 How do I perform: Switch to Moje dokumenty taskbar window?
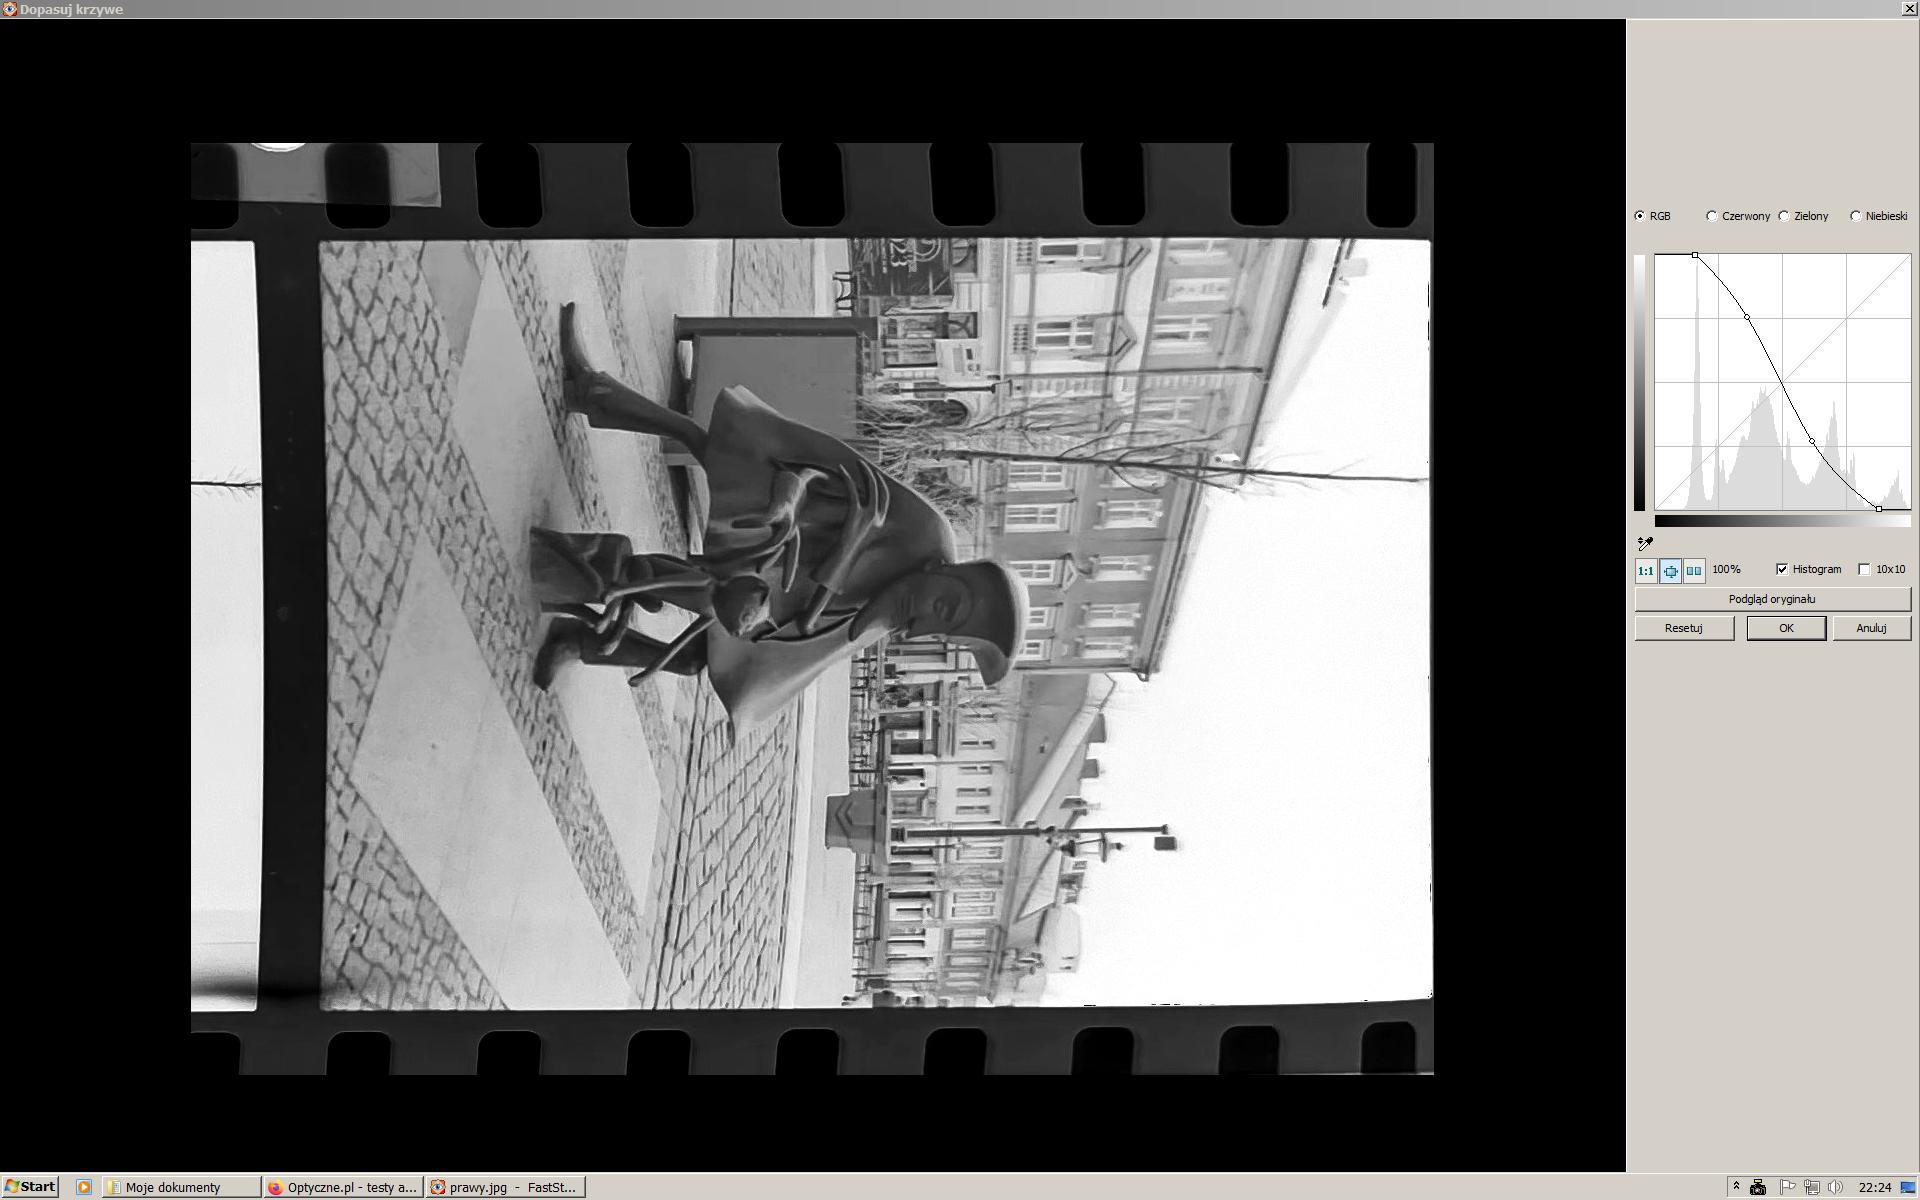181,1187
